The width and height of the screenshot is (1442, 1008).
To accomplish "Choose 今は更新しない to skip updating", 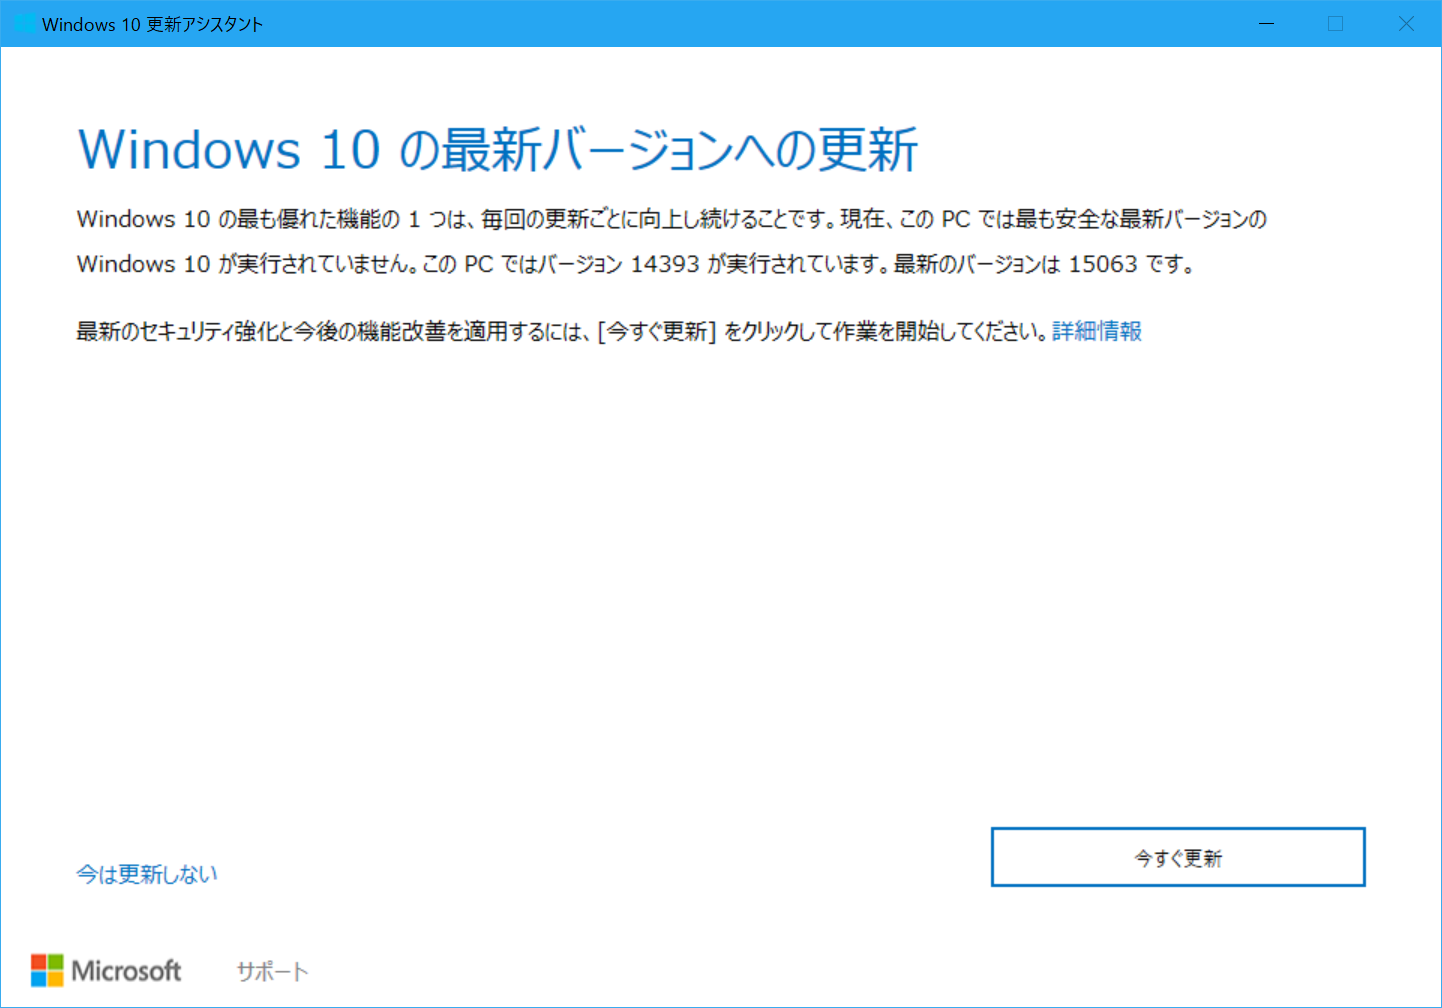I will coord(147,874).
